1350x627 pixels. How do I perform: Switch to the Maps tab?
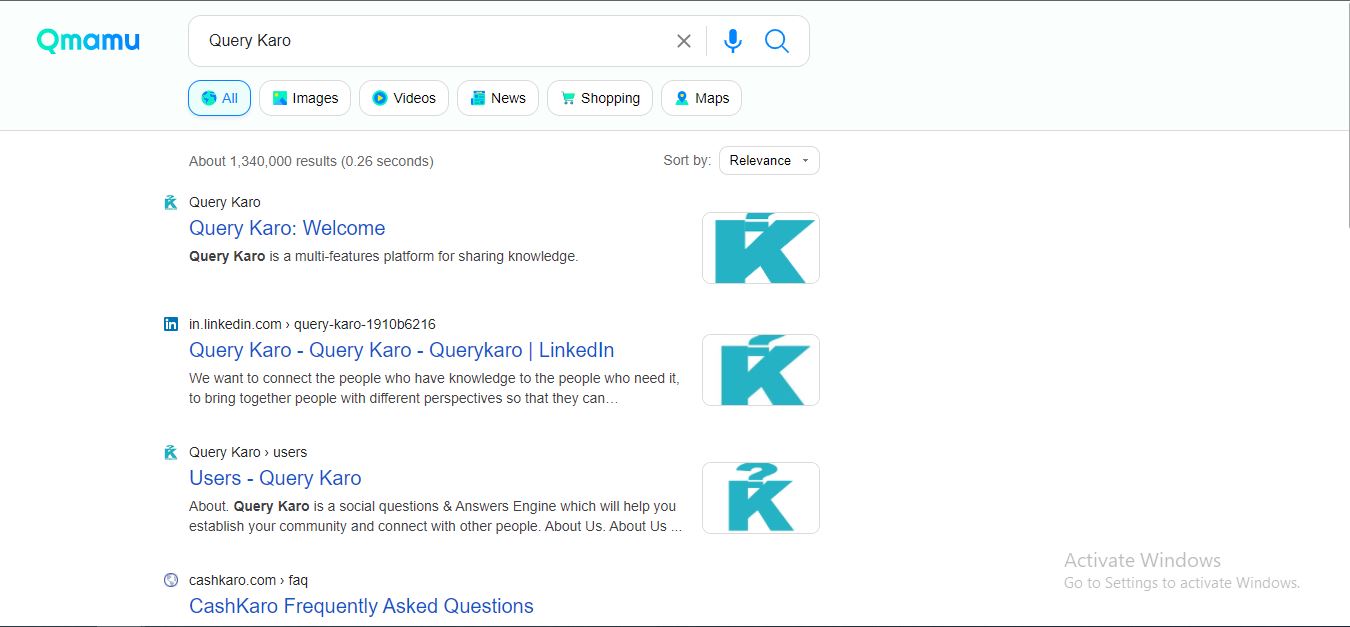click(x=701, y=98)
